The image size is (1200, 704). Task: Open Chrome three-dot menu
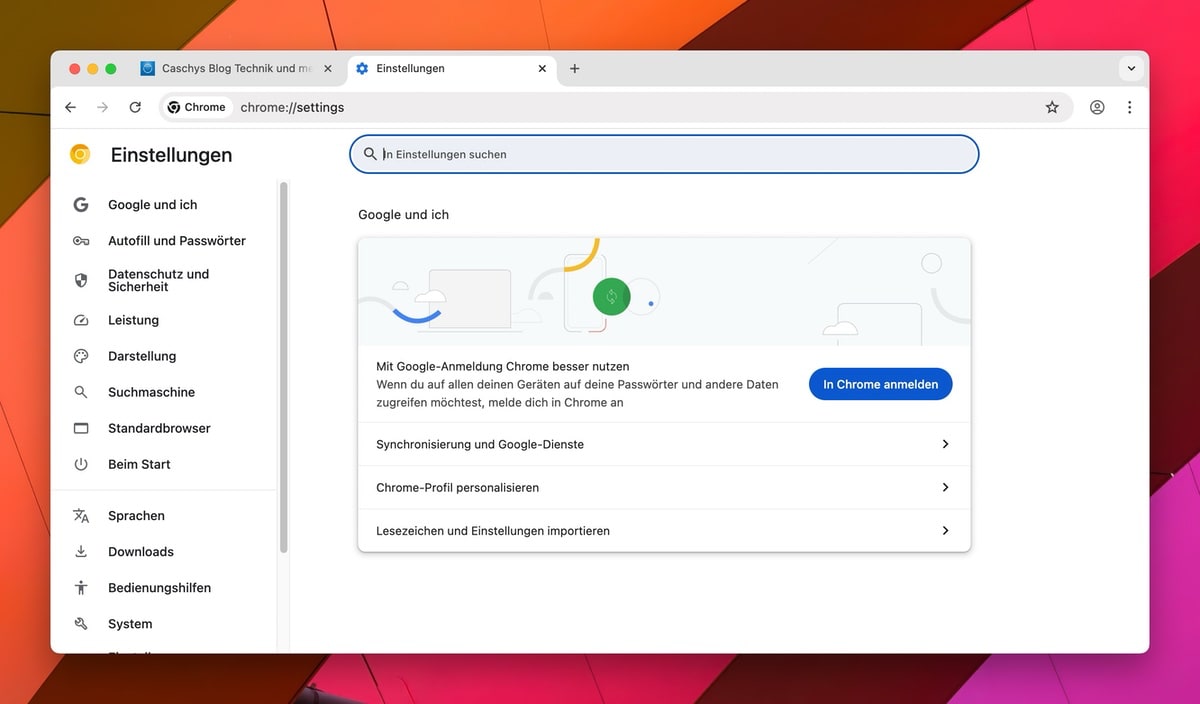pos(1130,107)
